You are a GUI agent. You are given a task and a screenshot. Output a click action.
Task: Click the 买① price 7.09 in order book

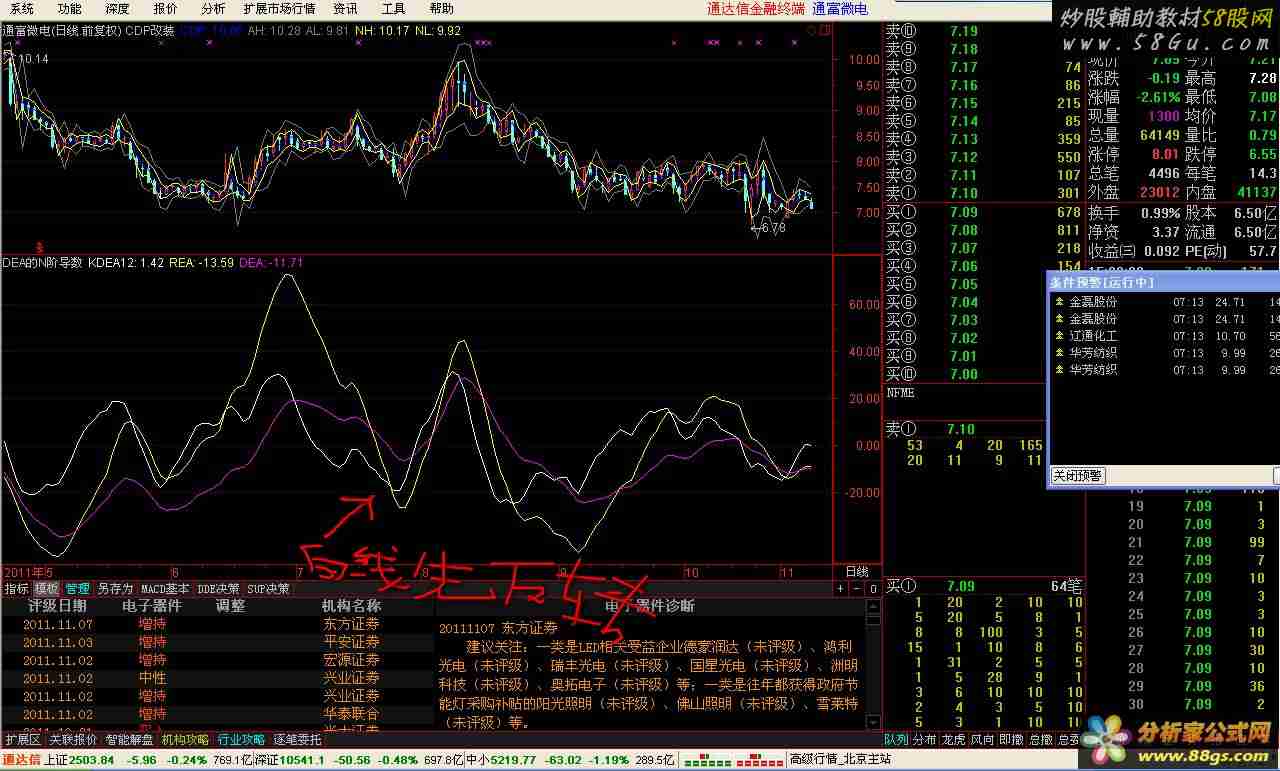tap(963, 212)
